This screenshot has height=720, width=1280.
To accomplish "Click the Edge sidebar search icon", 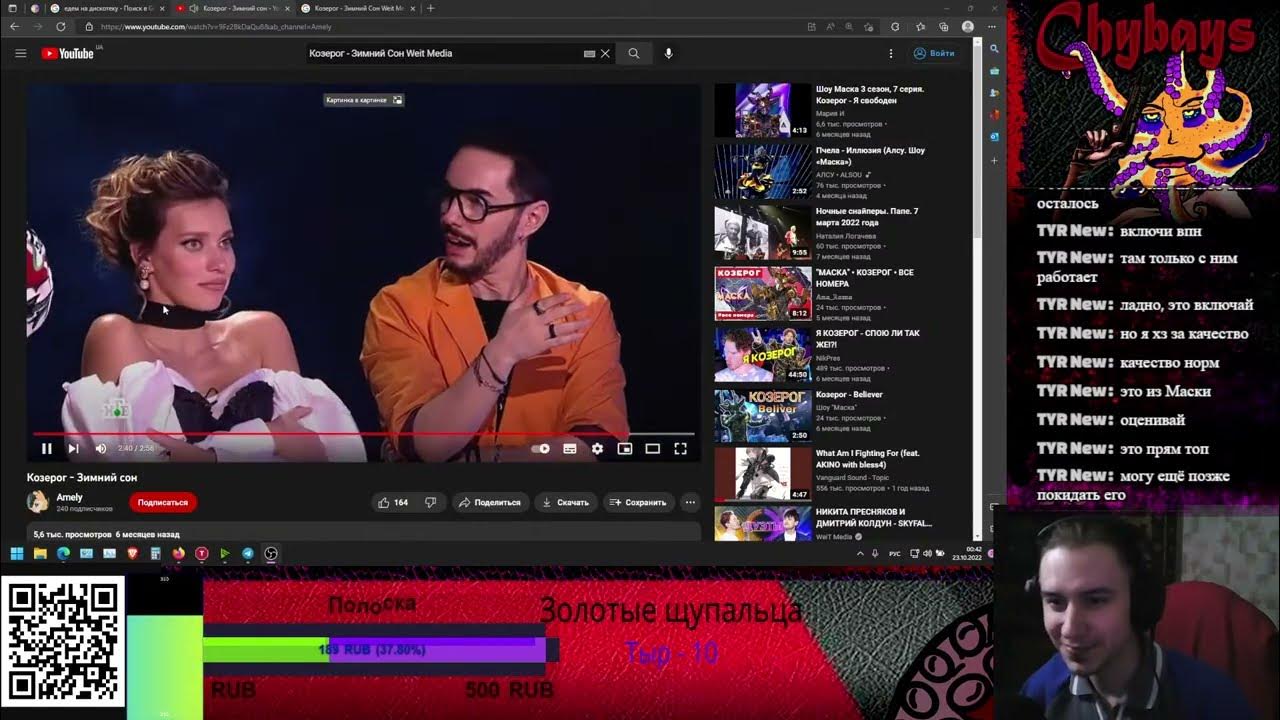I will coord(994,48).
